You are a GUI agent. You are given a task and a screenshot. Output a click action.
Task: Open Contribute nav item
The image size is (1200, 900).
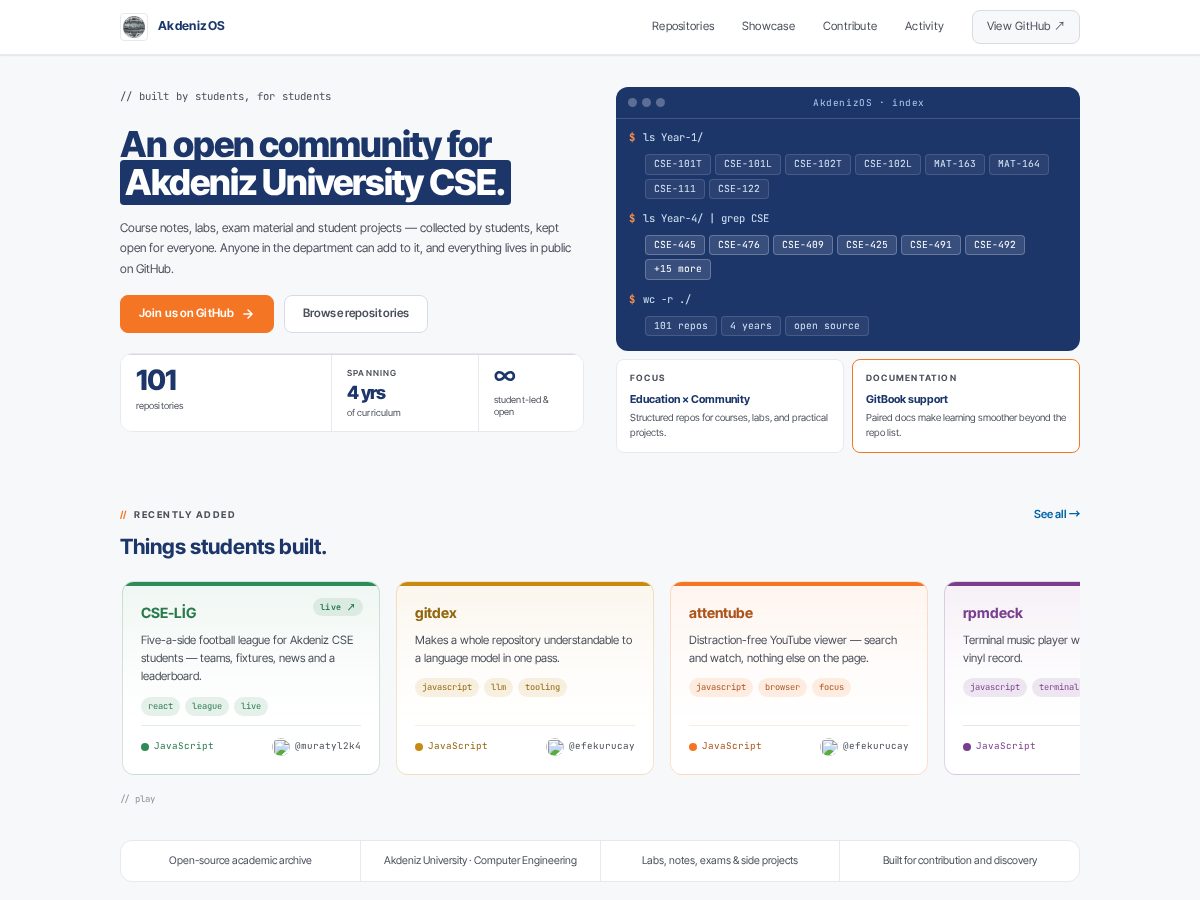(850, 26)
